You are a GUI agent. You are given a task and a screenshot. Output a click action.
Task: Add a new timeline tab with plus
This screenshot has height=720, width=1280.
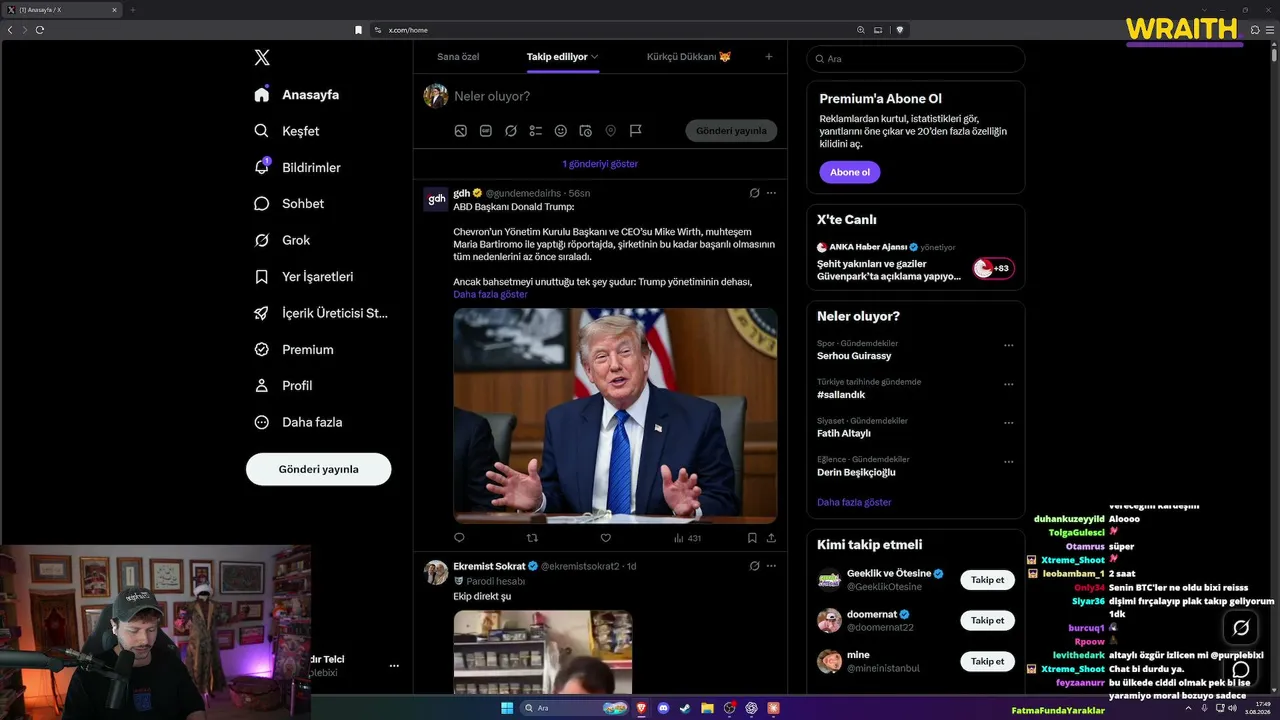click(769, 57)
